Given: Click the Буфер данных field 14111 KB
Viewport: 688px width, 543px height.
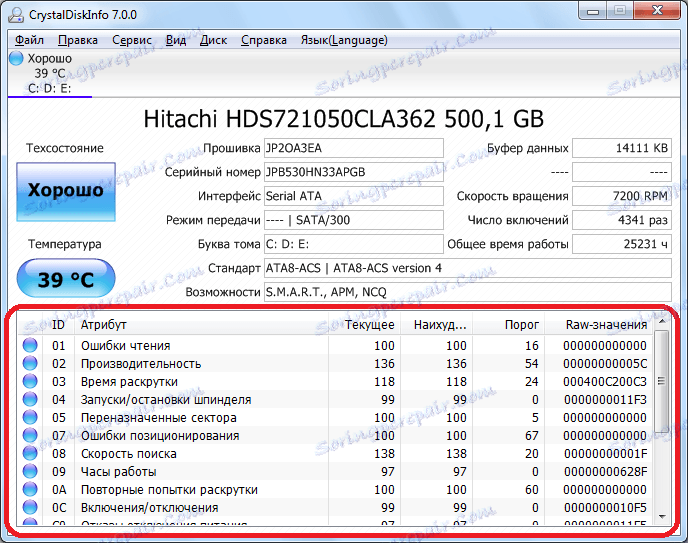Looking at the screenshot, I should pos(622,148).
